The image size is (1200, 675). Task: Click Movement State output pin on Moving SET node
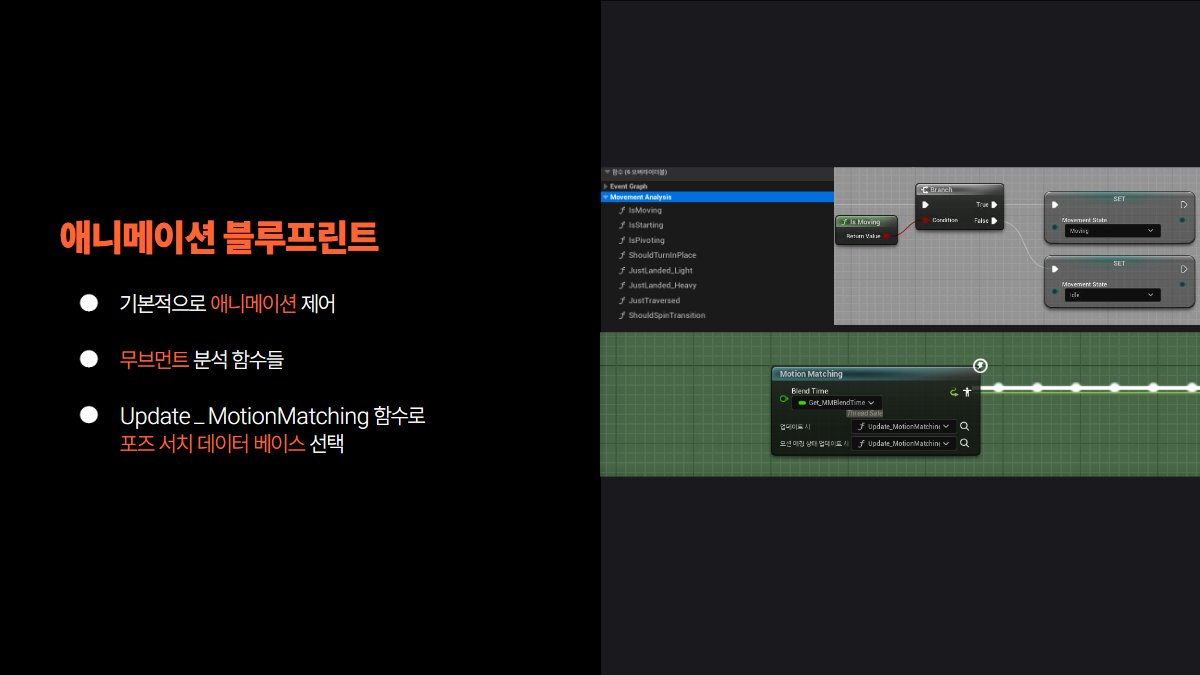click(x=1183, y=219)
